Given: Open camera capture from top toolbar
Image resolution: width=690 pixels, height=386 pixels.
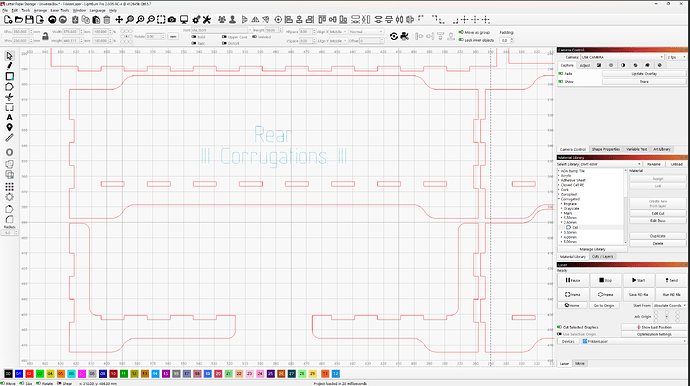Looking at the screenshot, I should coord(172,20).
